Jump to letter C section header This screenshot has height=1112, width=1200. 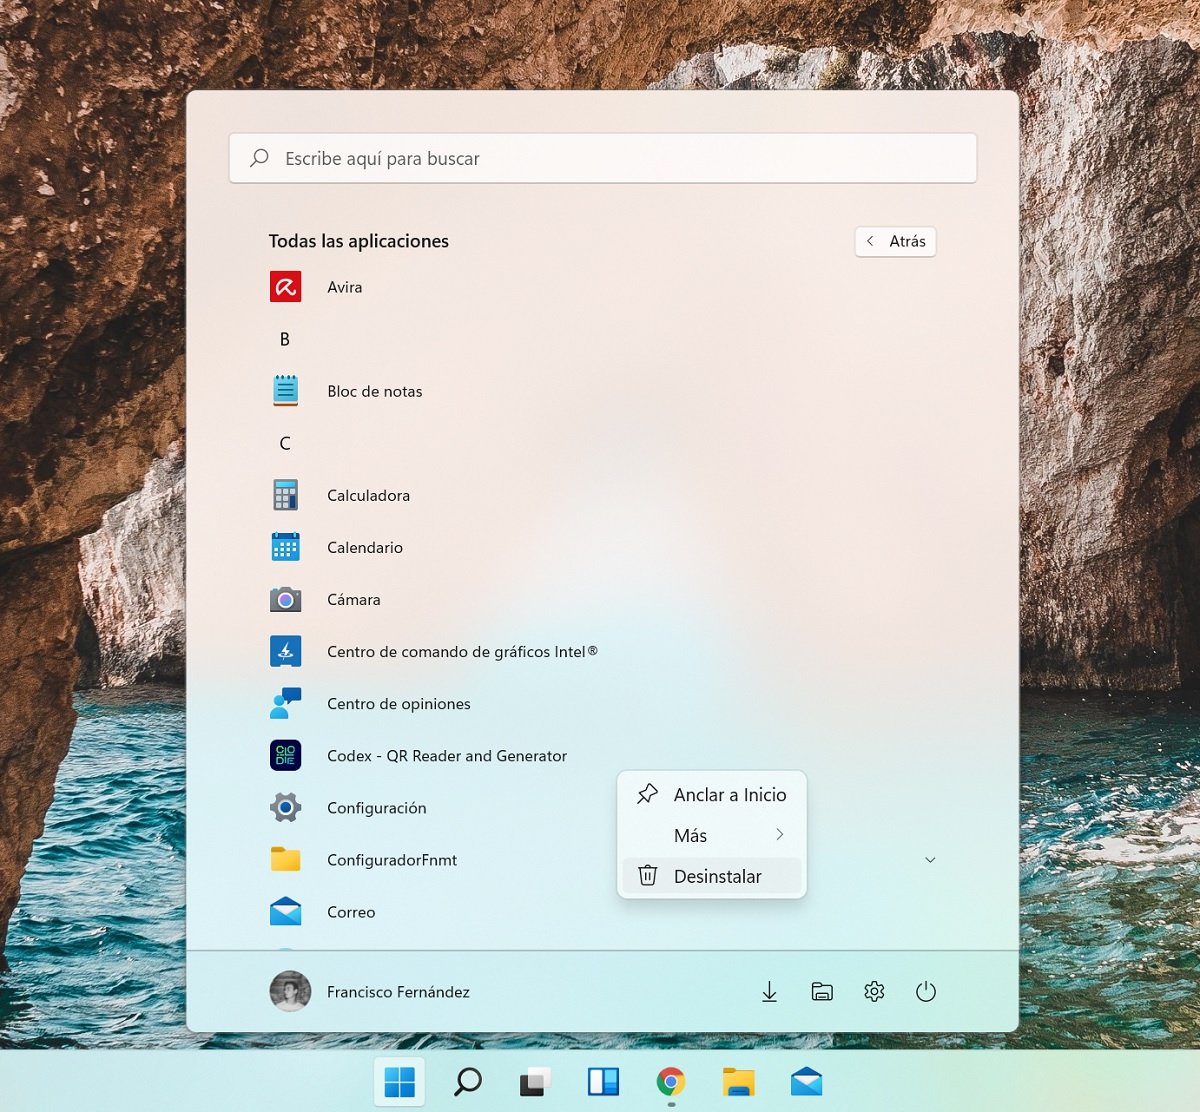(285, 443)
